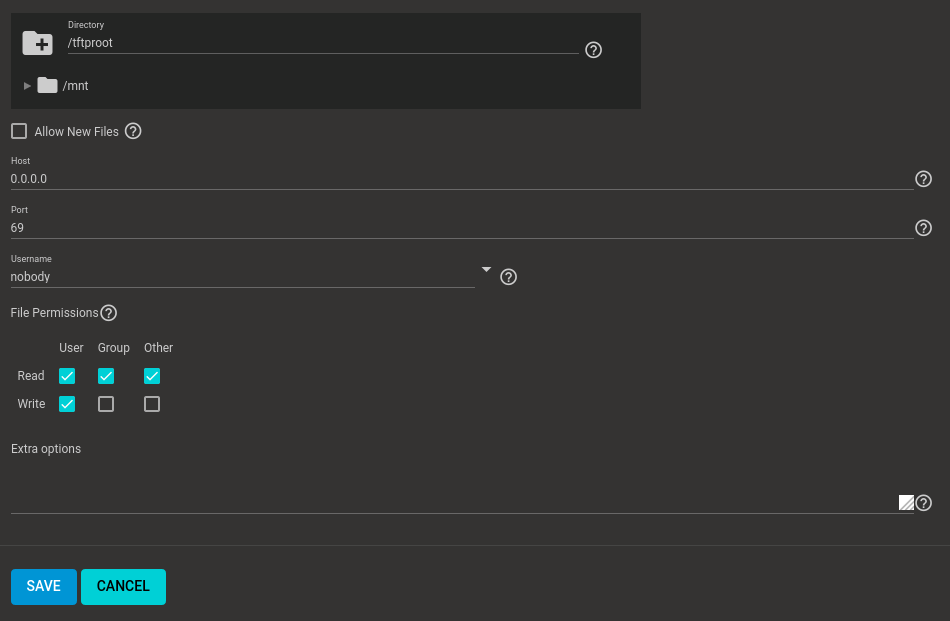Image resolution: width=950 pixels, height=621 pixels.
Task: Show help for Allow New Files
Action: [x=133, y=131]
